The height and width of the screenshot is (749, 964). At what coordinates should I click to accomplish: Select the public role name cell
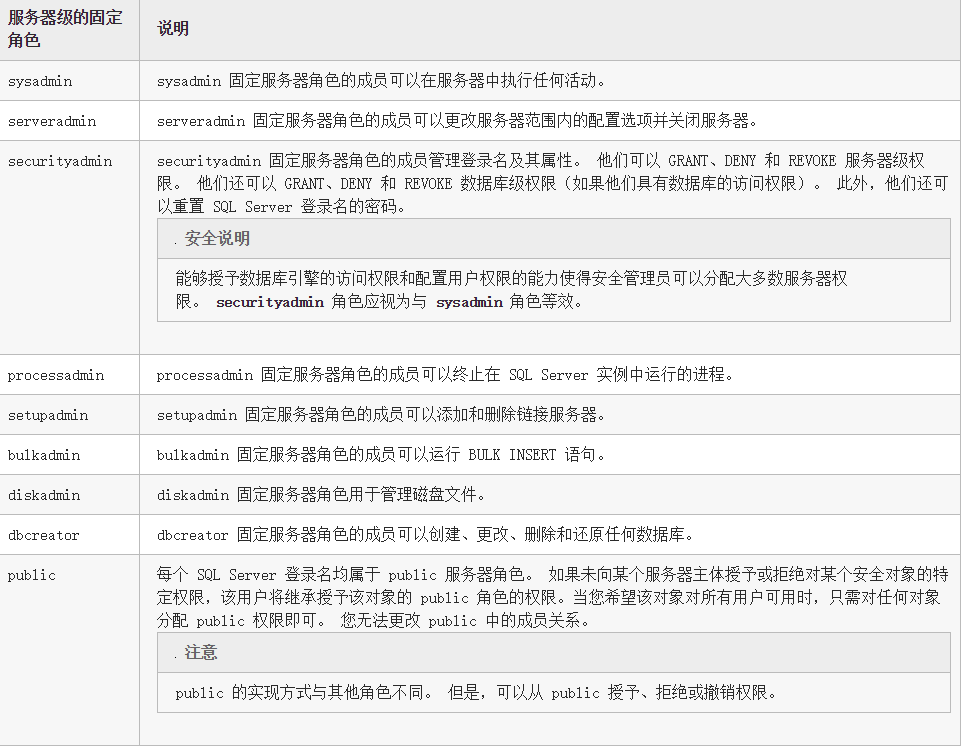tap(32, 575)
